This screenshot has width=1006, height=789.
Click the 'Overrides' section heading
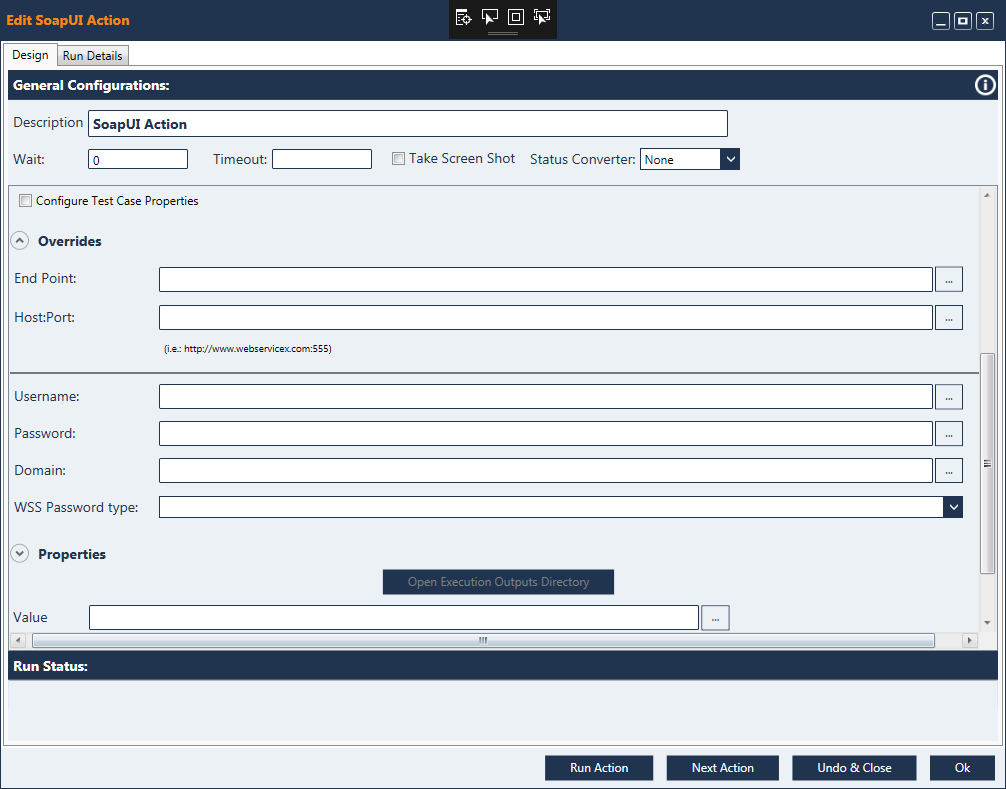point(70,241)
